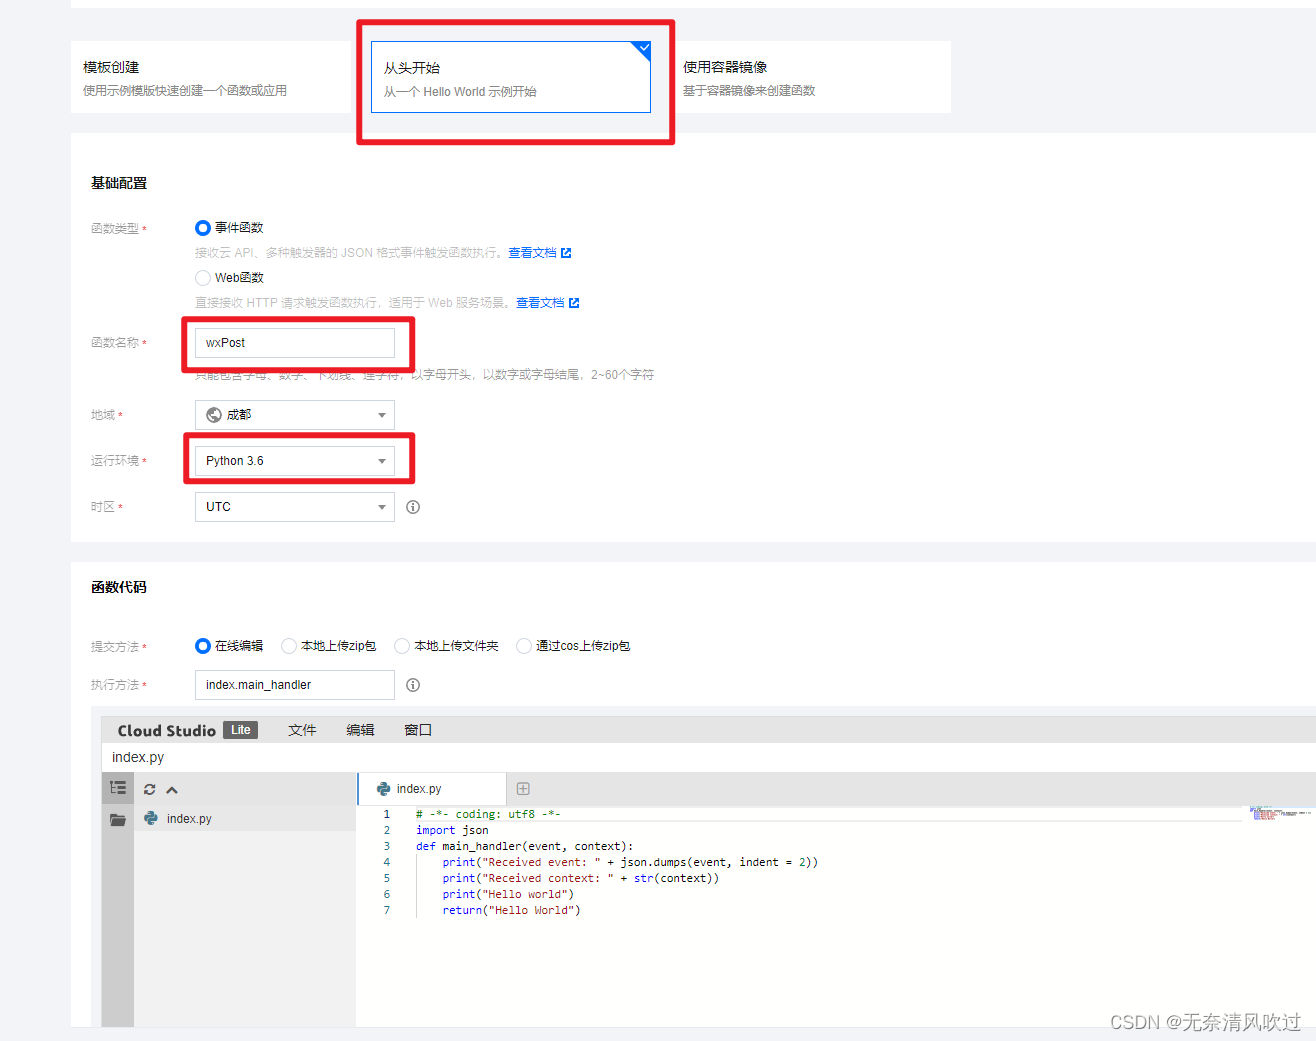This screenshot has width=1316, height=1041.
Task: Click the Cloud Studio Lite logo
Action: (x=187, y=730)
